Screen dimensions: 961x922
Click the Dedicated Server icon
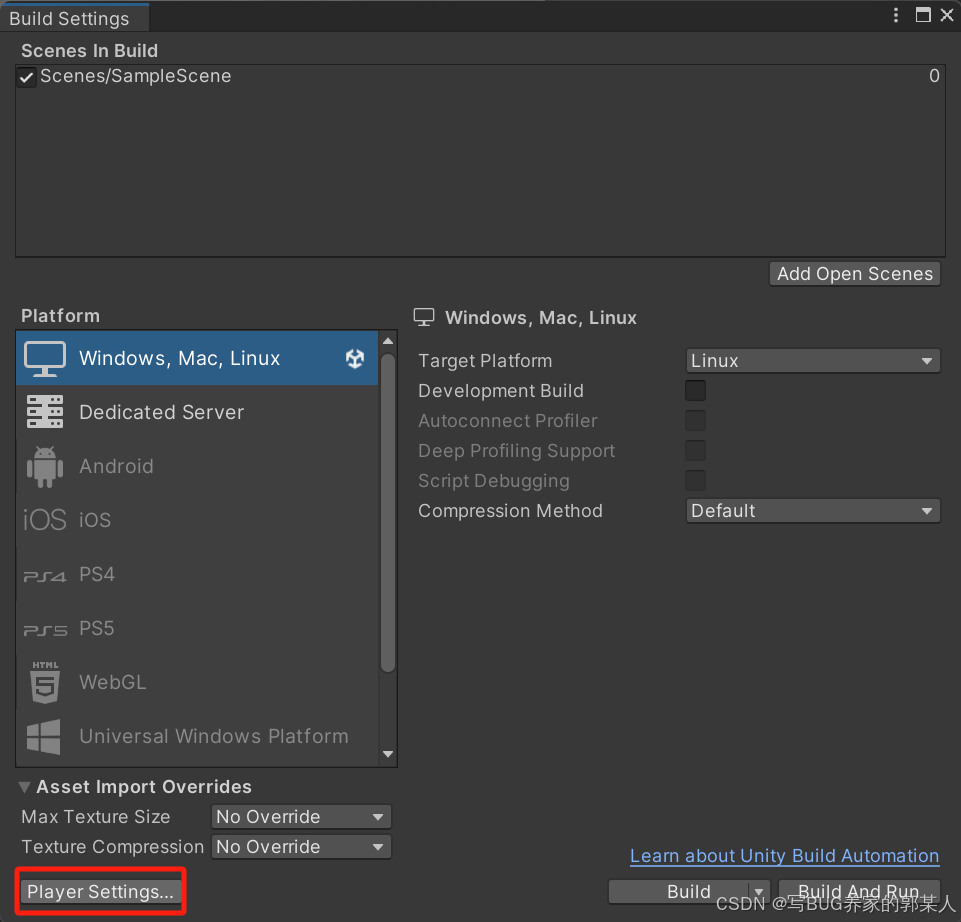[x=45, y=411]
